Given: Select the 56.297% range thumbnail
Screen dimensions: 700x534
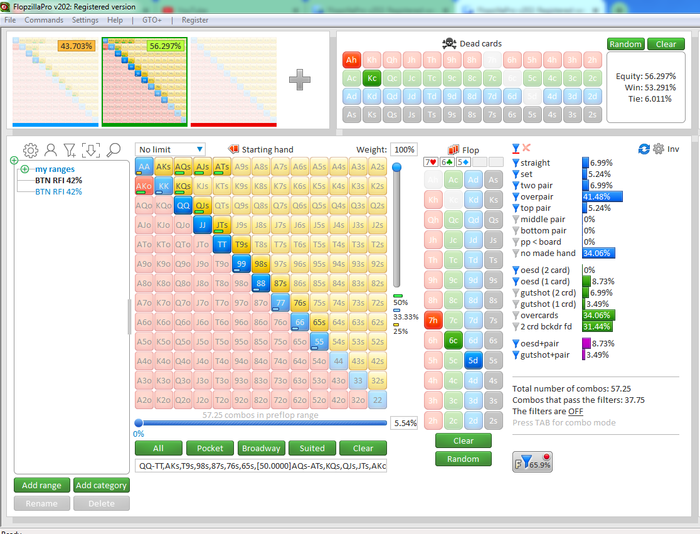Looking at the screenshot, I should [x=144, y=82].
